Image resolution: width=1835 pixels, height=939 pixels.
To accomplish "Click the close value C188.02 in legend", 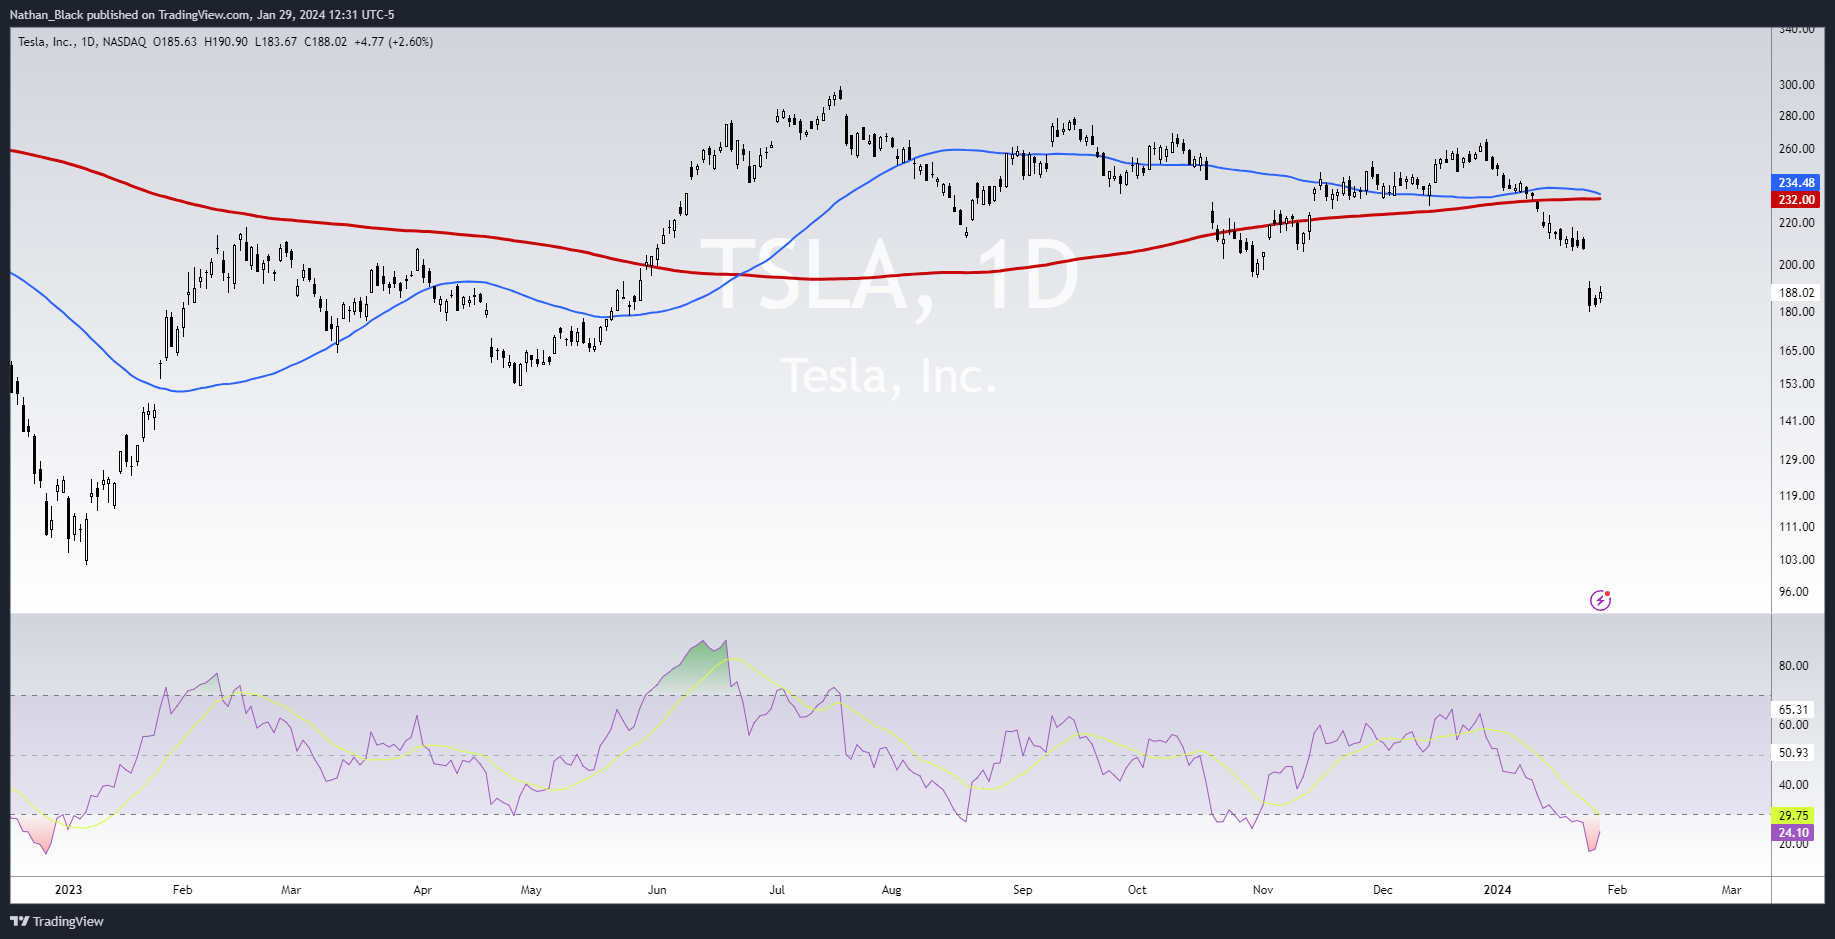I will (x=326, y=42).
